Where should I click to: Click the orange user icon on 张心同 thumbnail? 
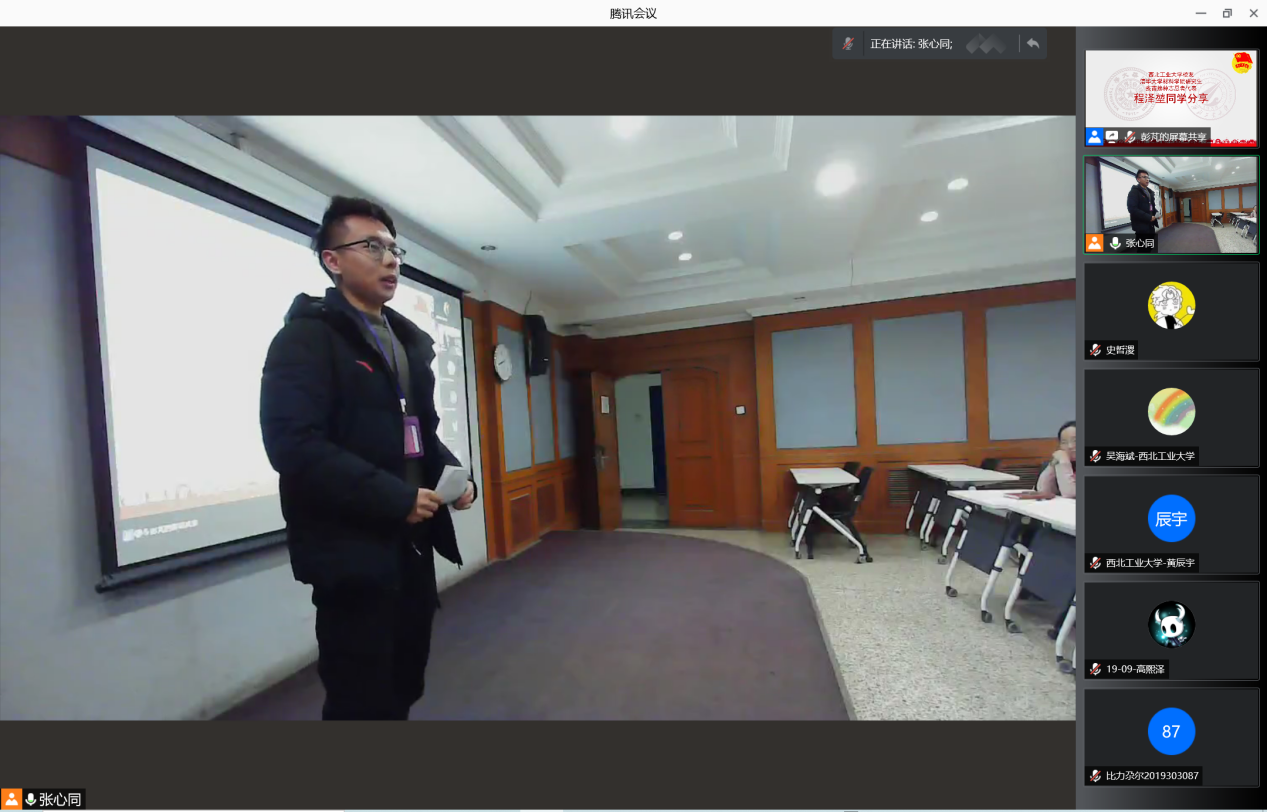pos(1095,243)
